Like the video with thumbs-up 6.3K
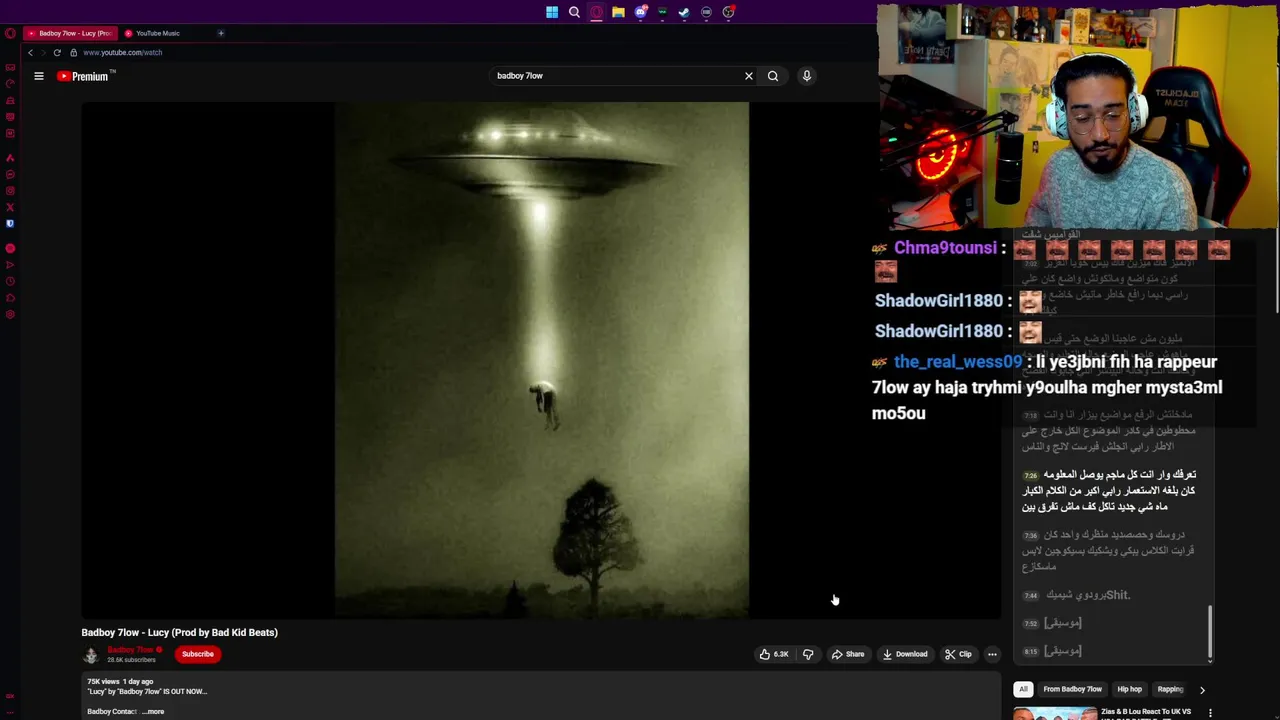This screenshot has height=720, width=1280. coord(774,654)
